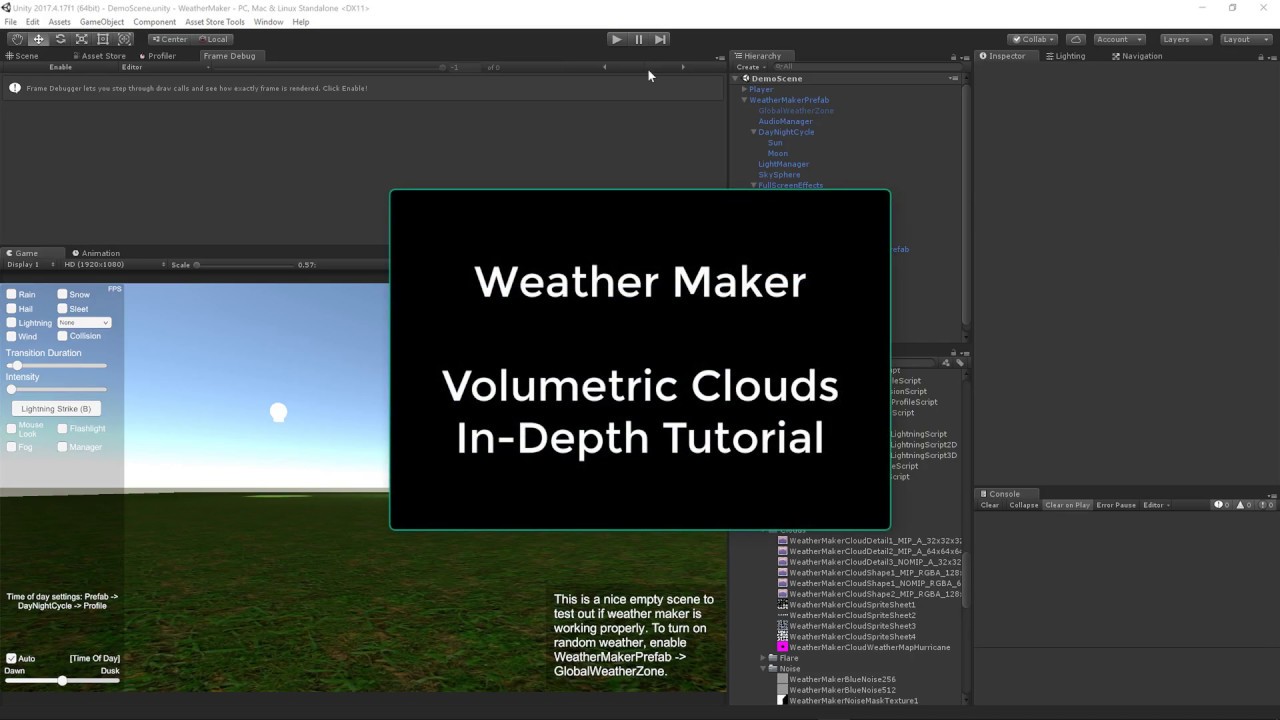Open the Collab dropdown

[1034, 39]
